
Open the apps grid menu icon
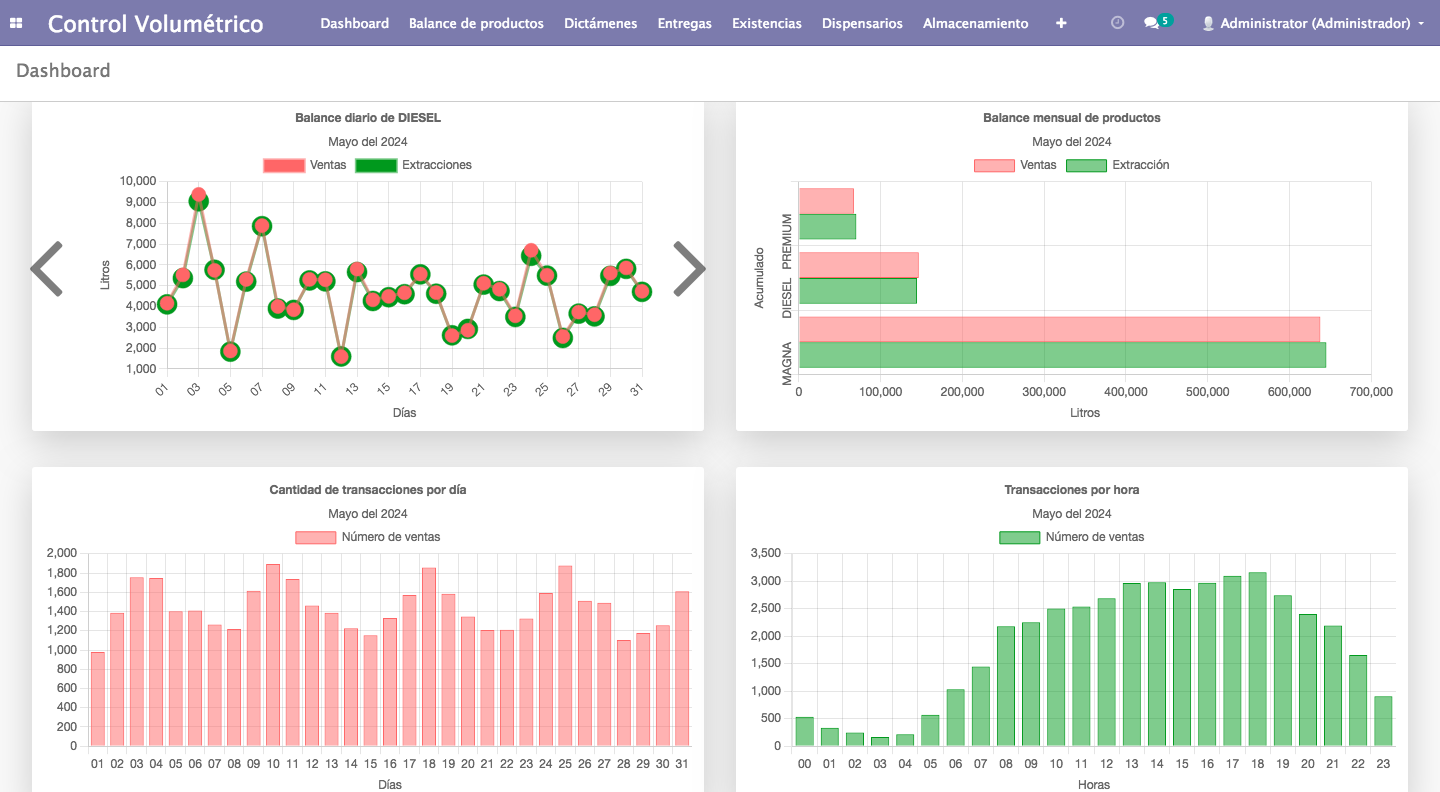click(16, 23)
